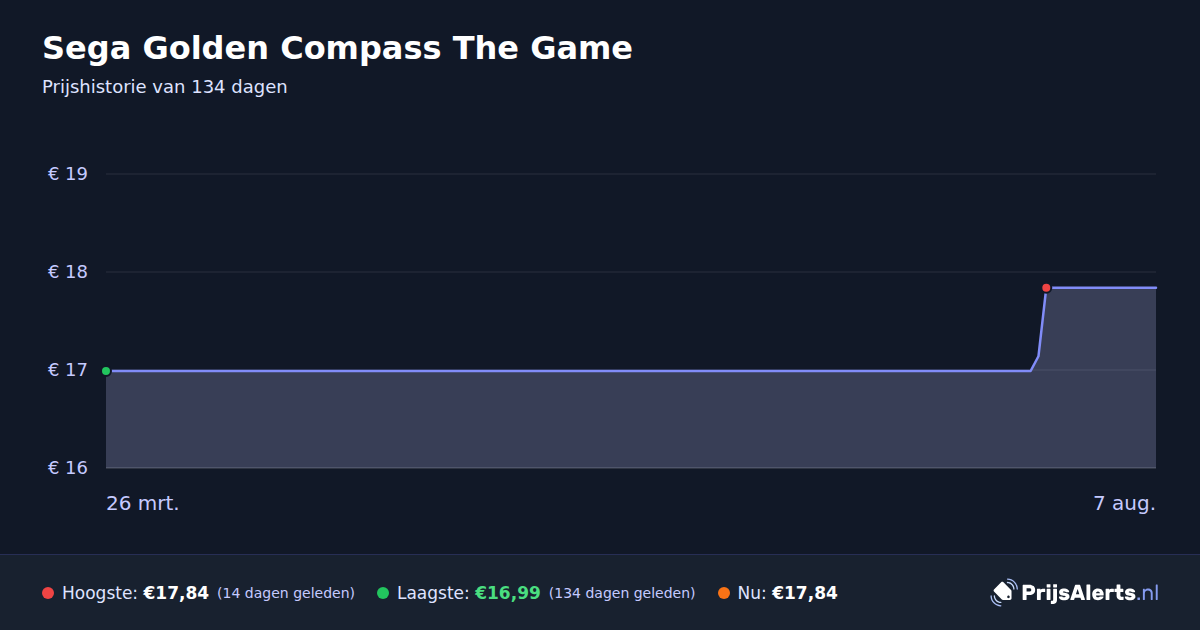Click the green lowest-price dot at the chart start
The width and height of the screenshot is (1200, 630).
point(106,371)
